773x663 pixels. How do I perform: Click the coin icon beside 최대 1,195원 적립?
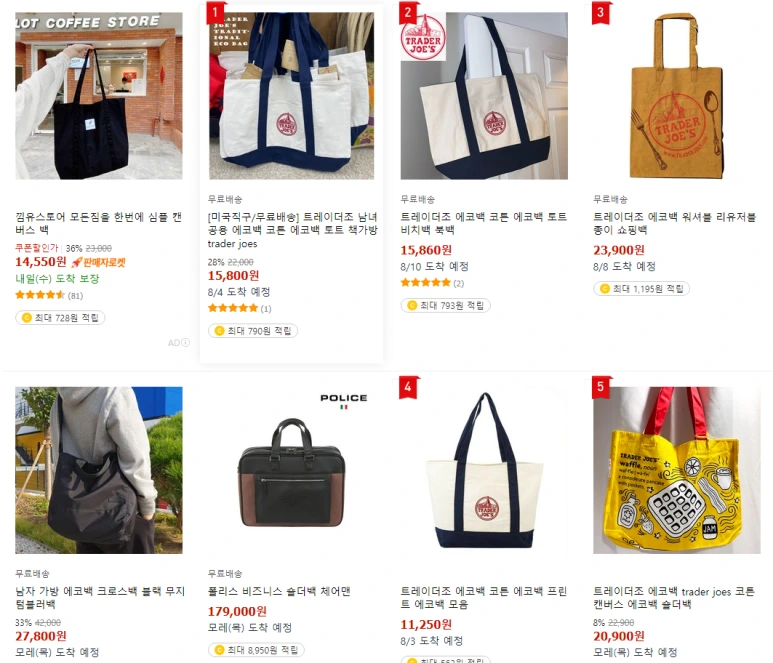pos(605,289)
